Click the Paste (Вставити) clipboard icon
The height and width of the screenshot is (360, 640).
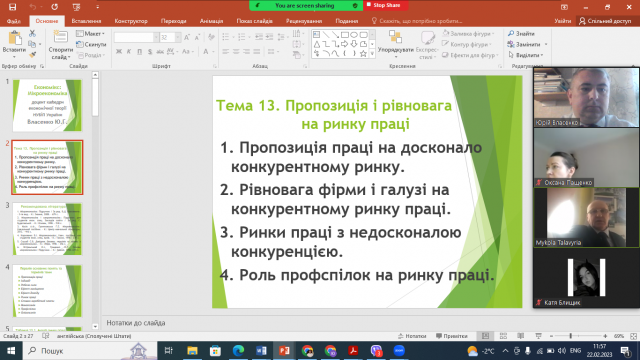[15, 38]
